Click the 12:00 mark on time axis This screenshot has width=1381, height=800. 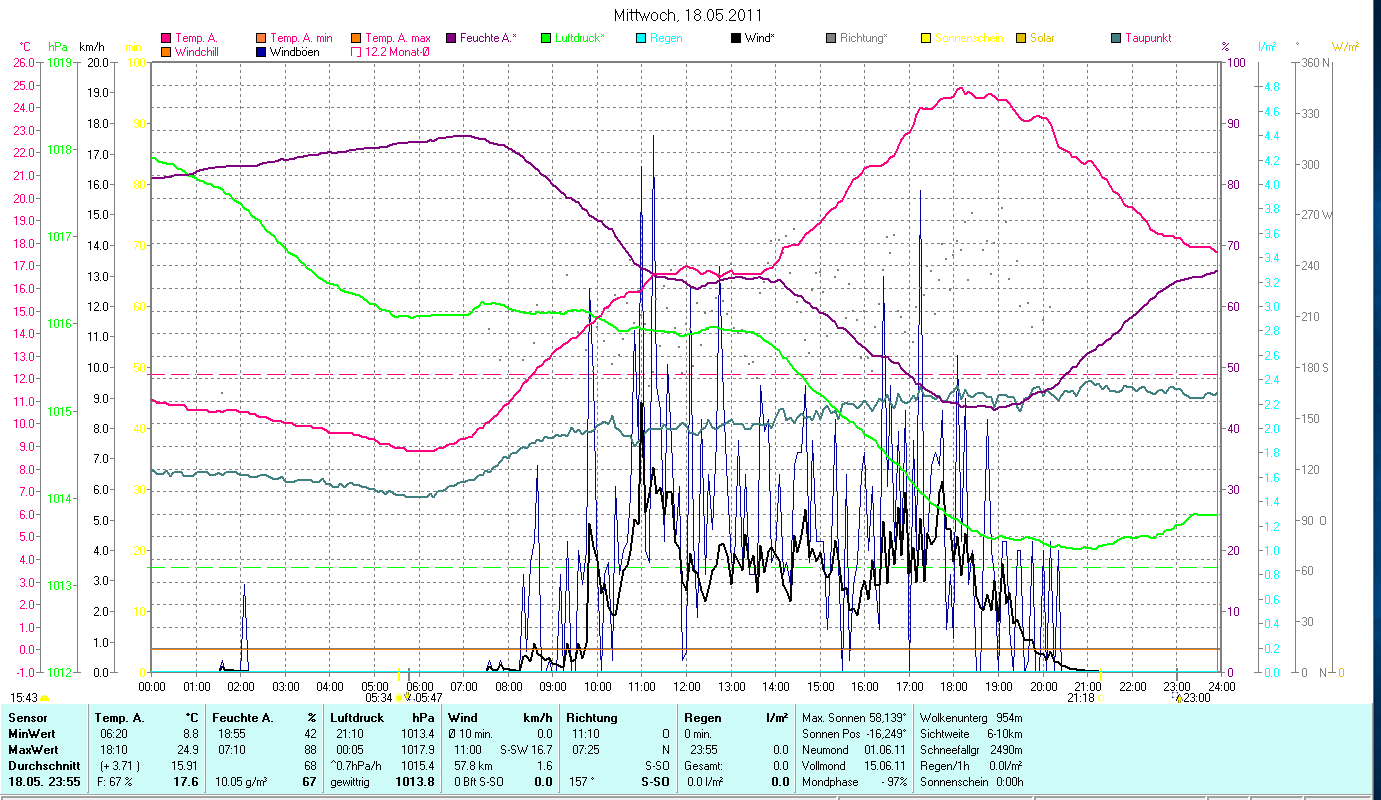[x=687, y=687]
